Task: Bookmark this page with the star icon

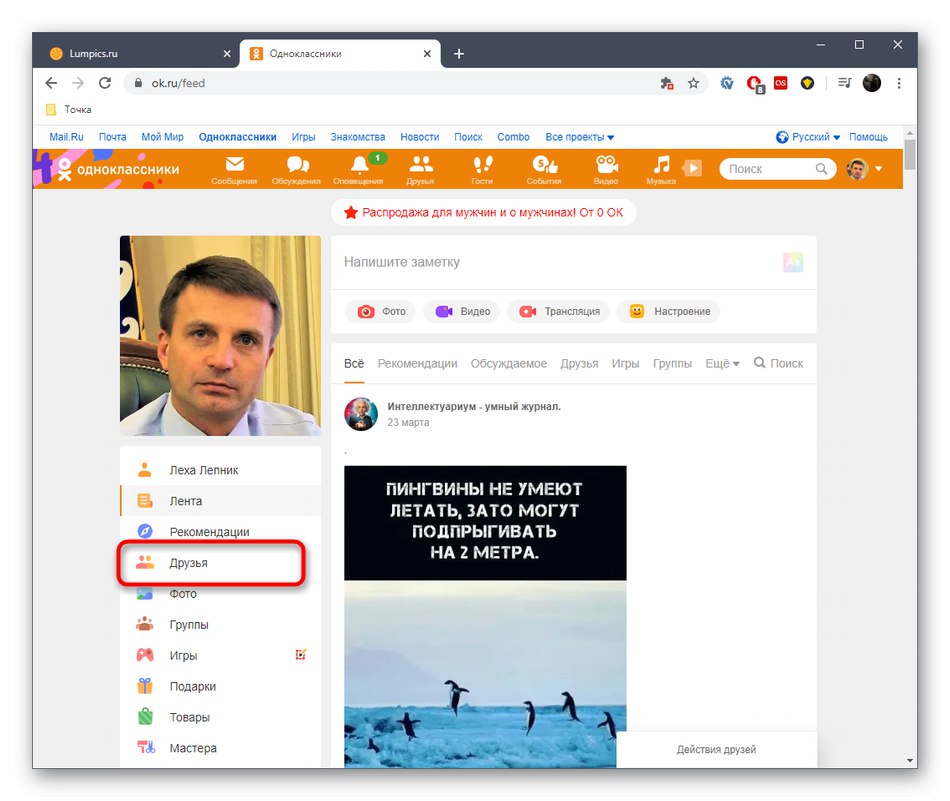Action: click(x=694, y=84)
